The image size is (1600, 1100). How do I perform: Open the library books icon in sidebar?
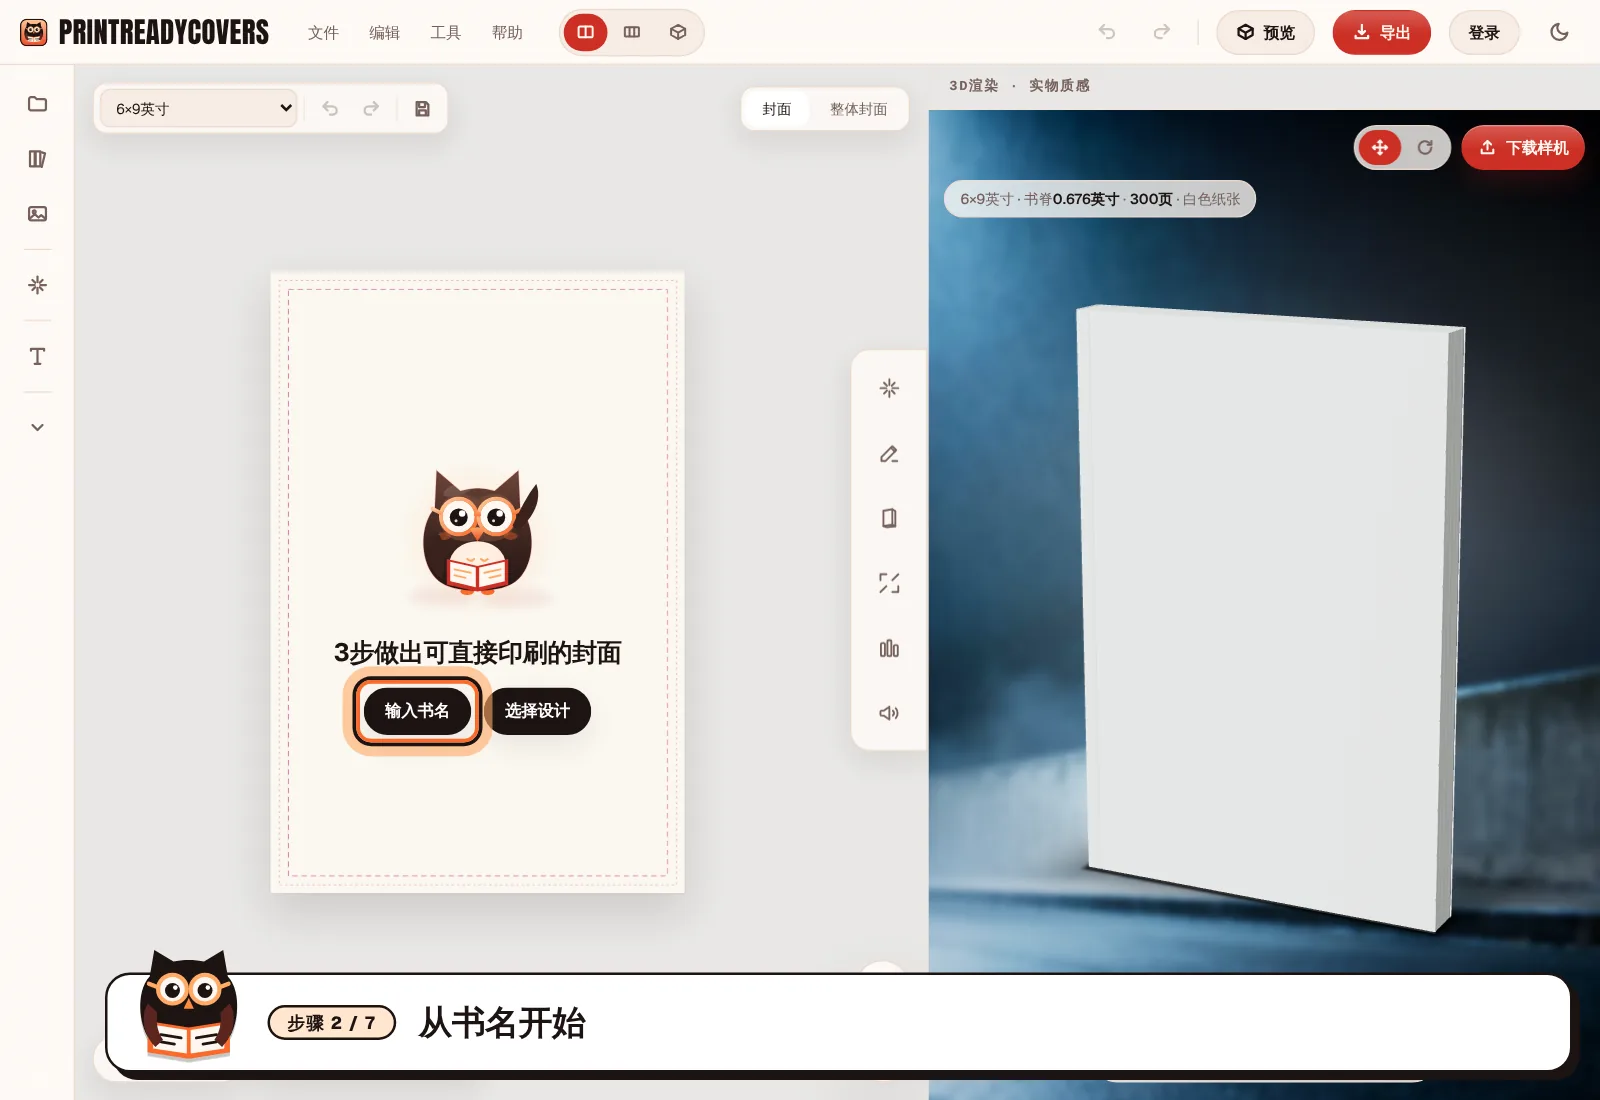(37, 159)
